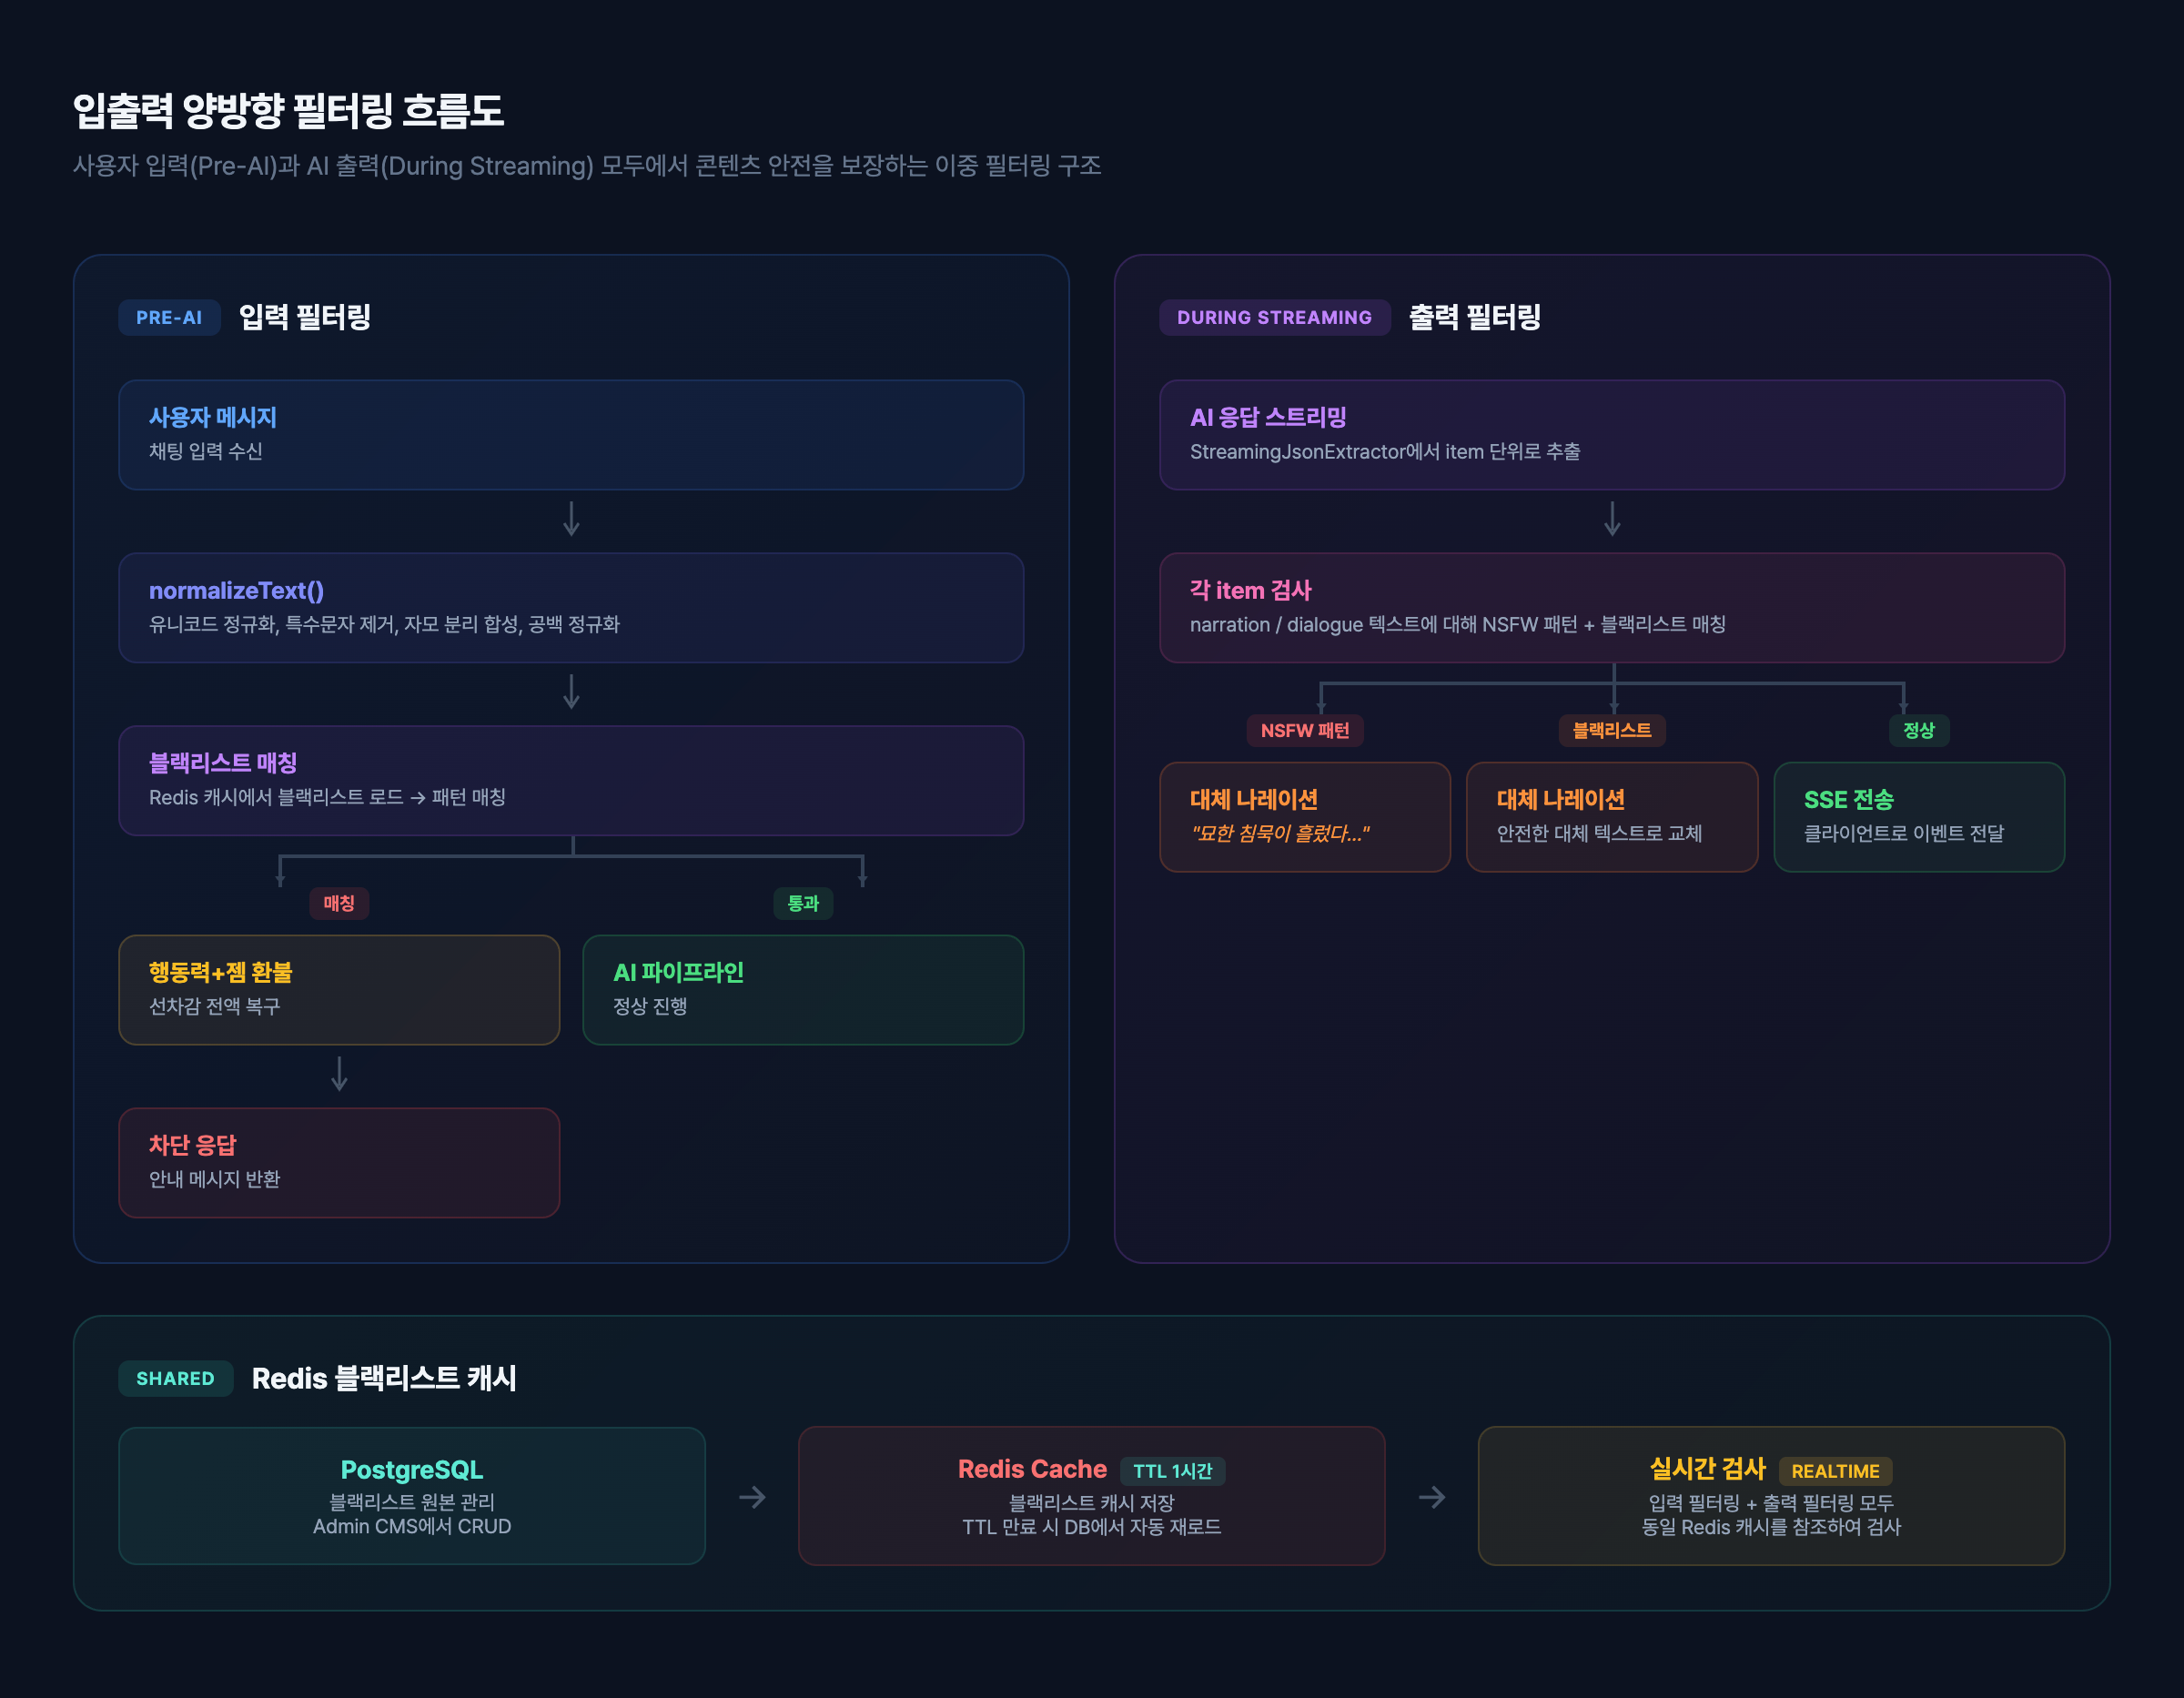Screen dimensions: 2184x1698
Task: Click the normalizeText() step box
Action: [571, 607]
